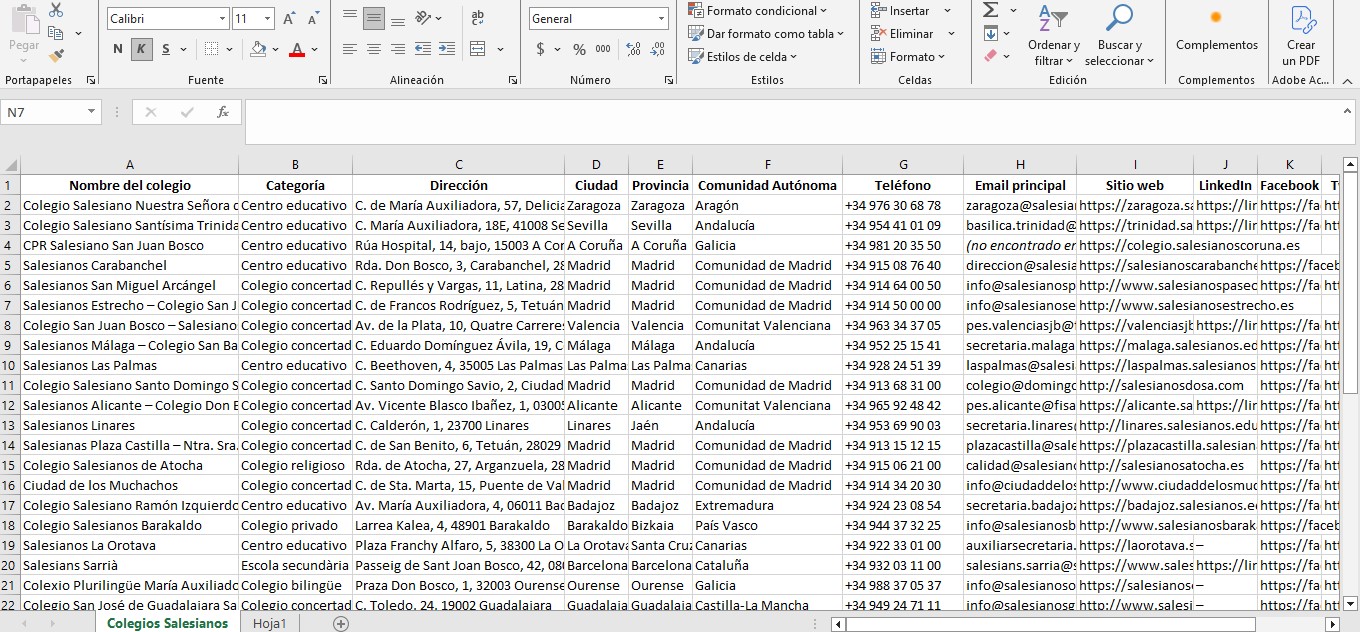
Task: Open the Calibri font name dropdown
Action: [222, 19]
